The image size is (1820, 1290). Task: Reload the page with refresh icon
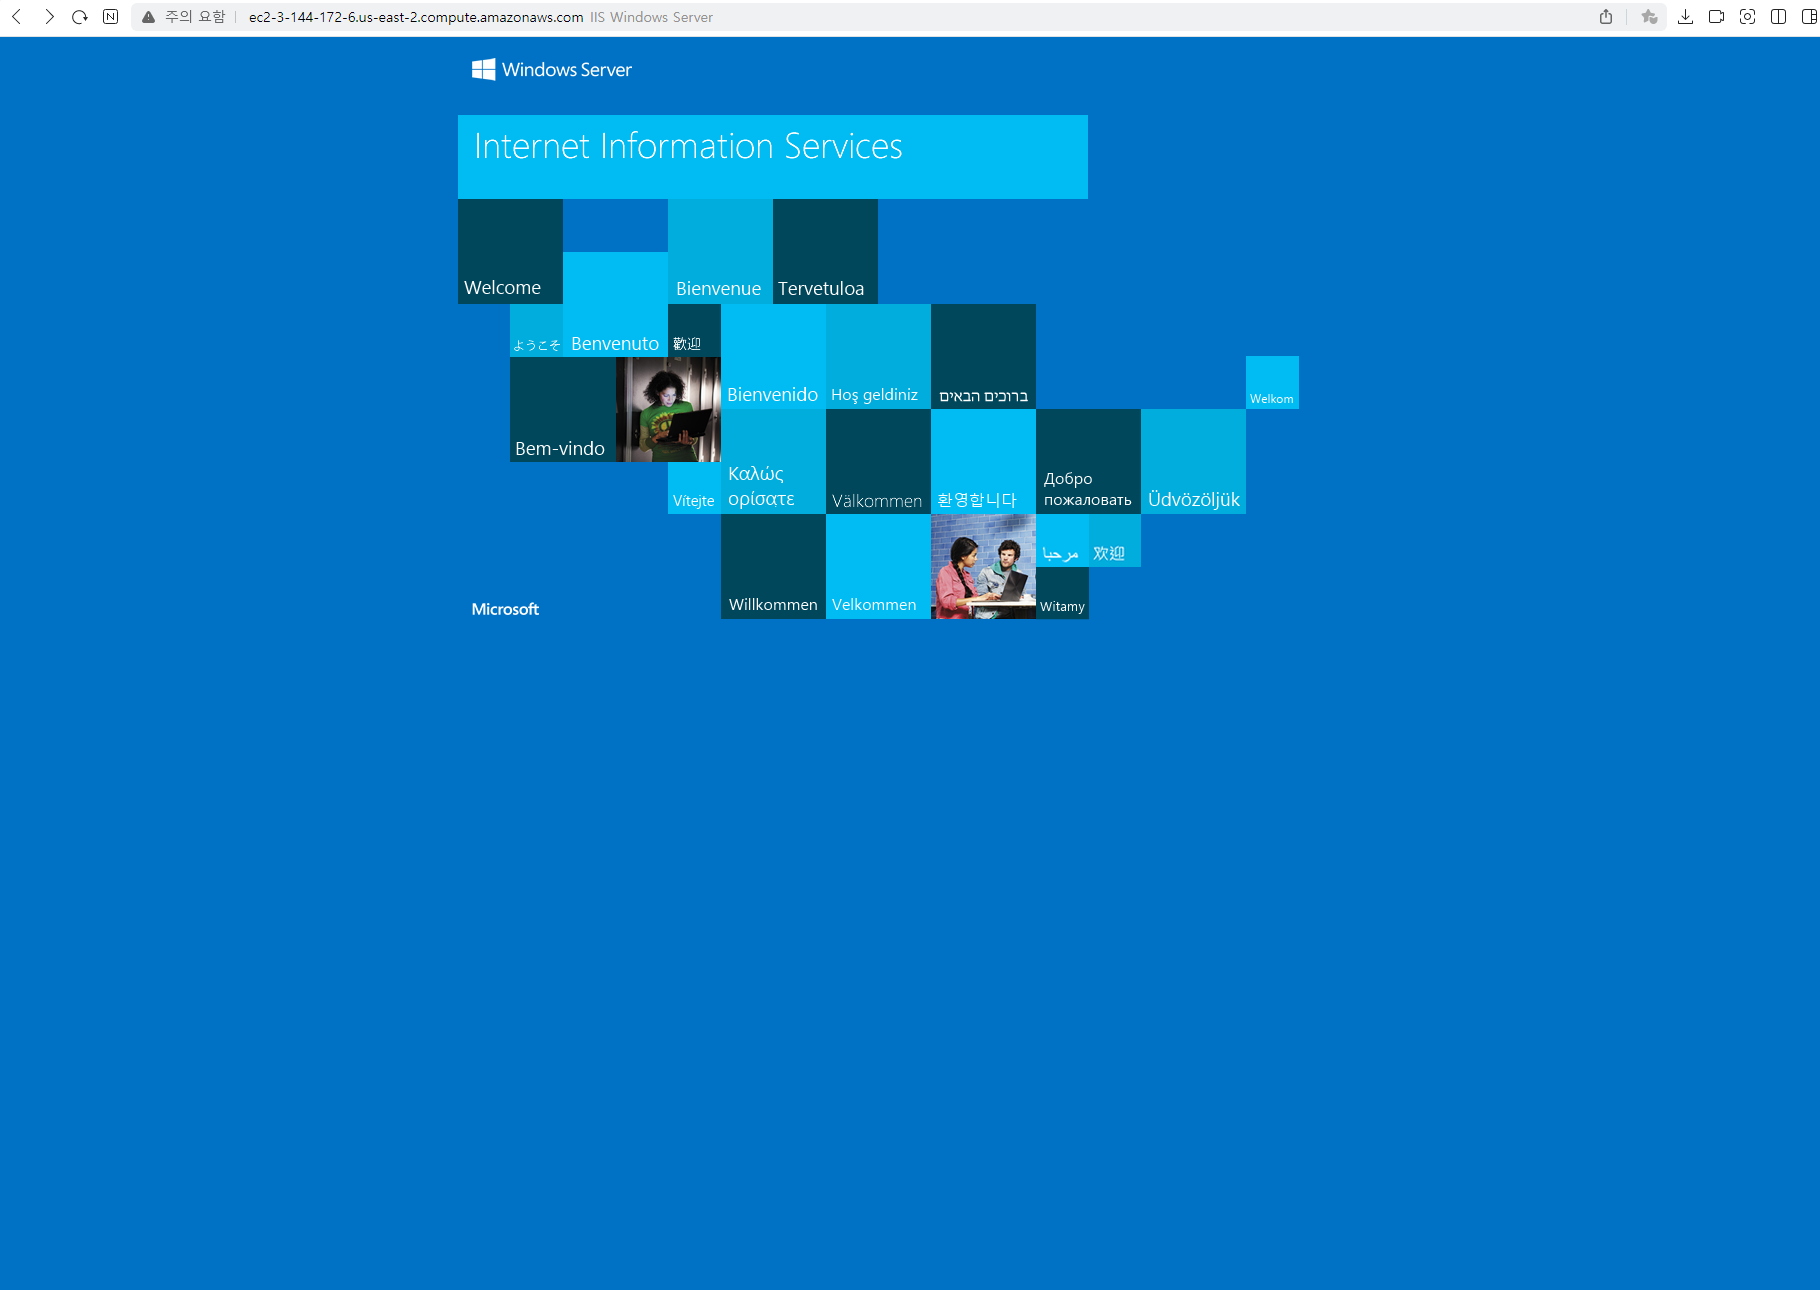click(80, 17)
